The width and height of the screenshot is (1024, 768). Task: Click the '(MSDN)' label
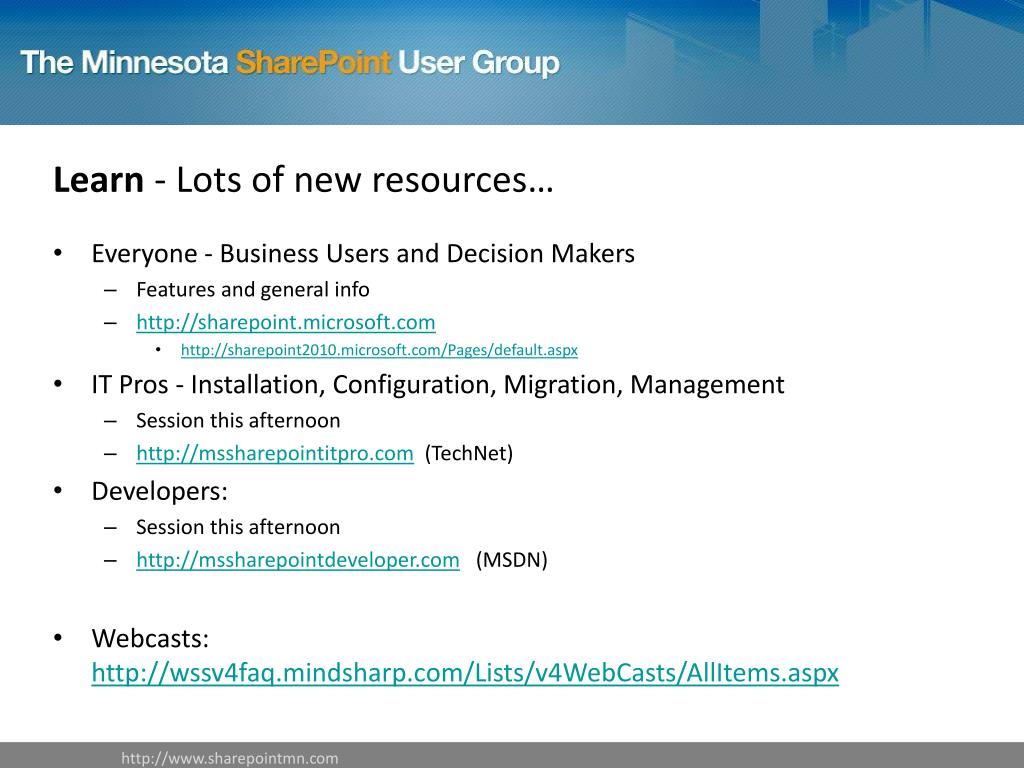[512, 560]
